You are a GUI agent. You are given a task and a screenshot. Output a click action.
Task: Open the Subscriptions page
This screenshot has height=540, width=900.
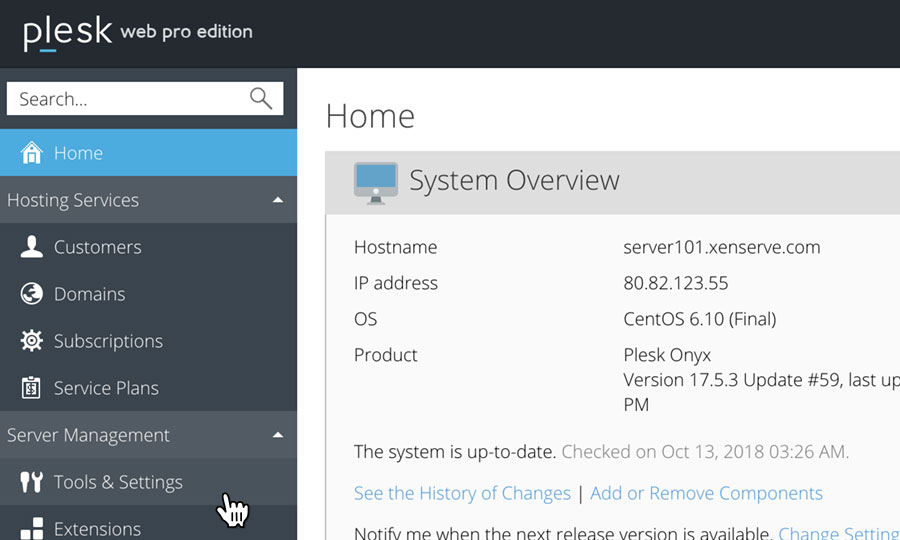pos(148,341)
